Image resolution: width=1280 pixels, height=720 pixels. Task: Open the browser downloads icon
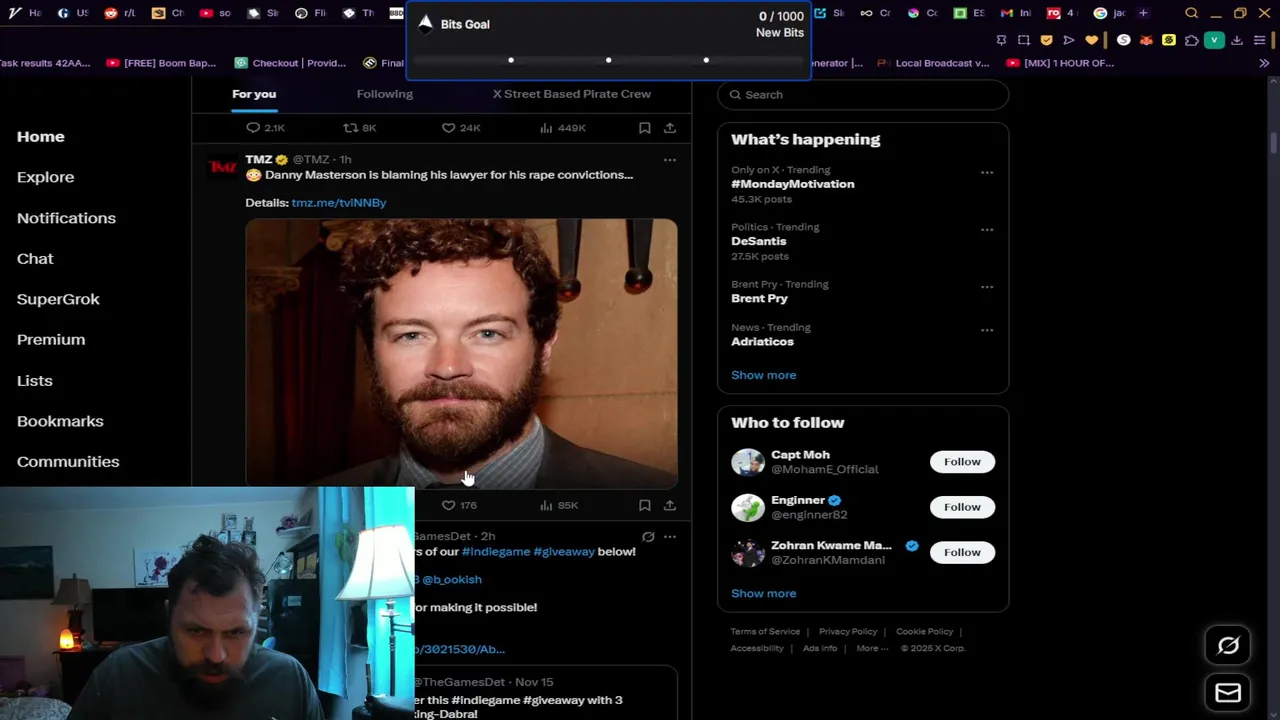[1237, 40]
